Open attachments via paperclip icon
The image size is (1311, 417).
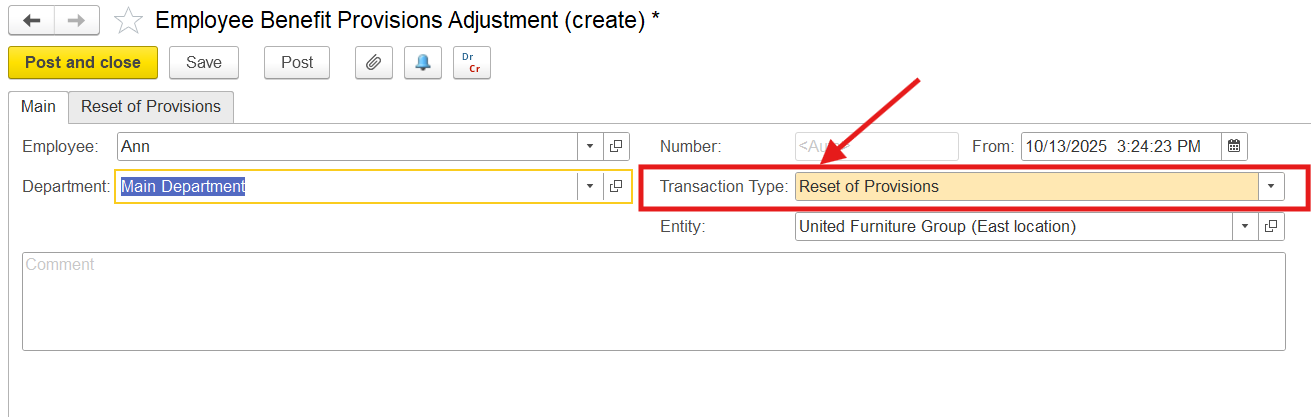(x=373, y=62)
